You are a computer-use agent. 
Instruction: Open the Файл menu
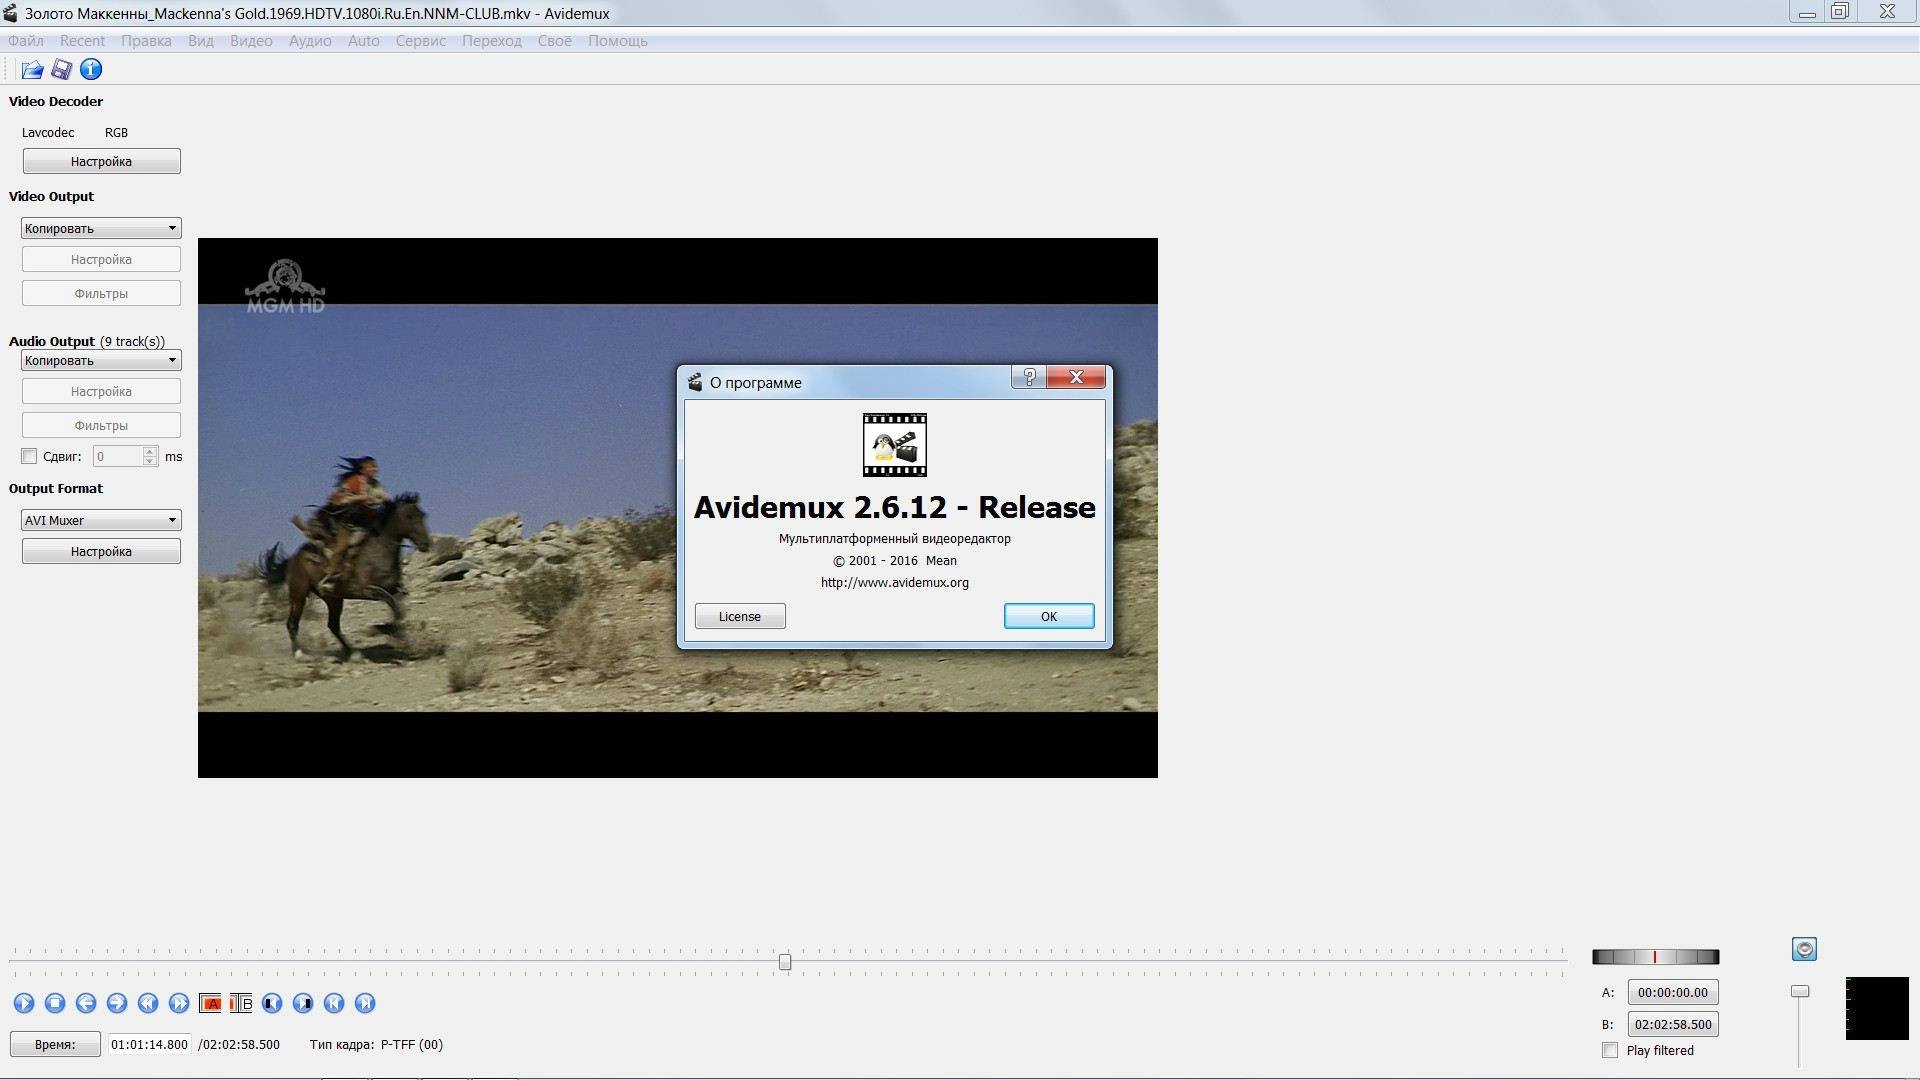26,41
